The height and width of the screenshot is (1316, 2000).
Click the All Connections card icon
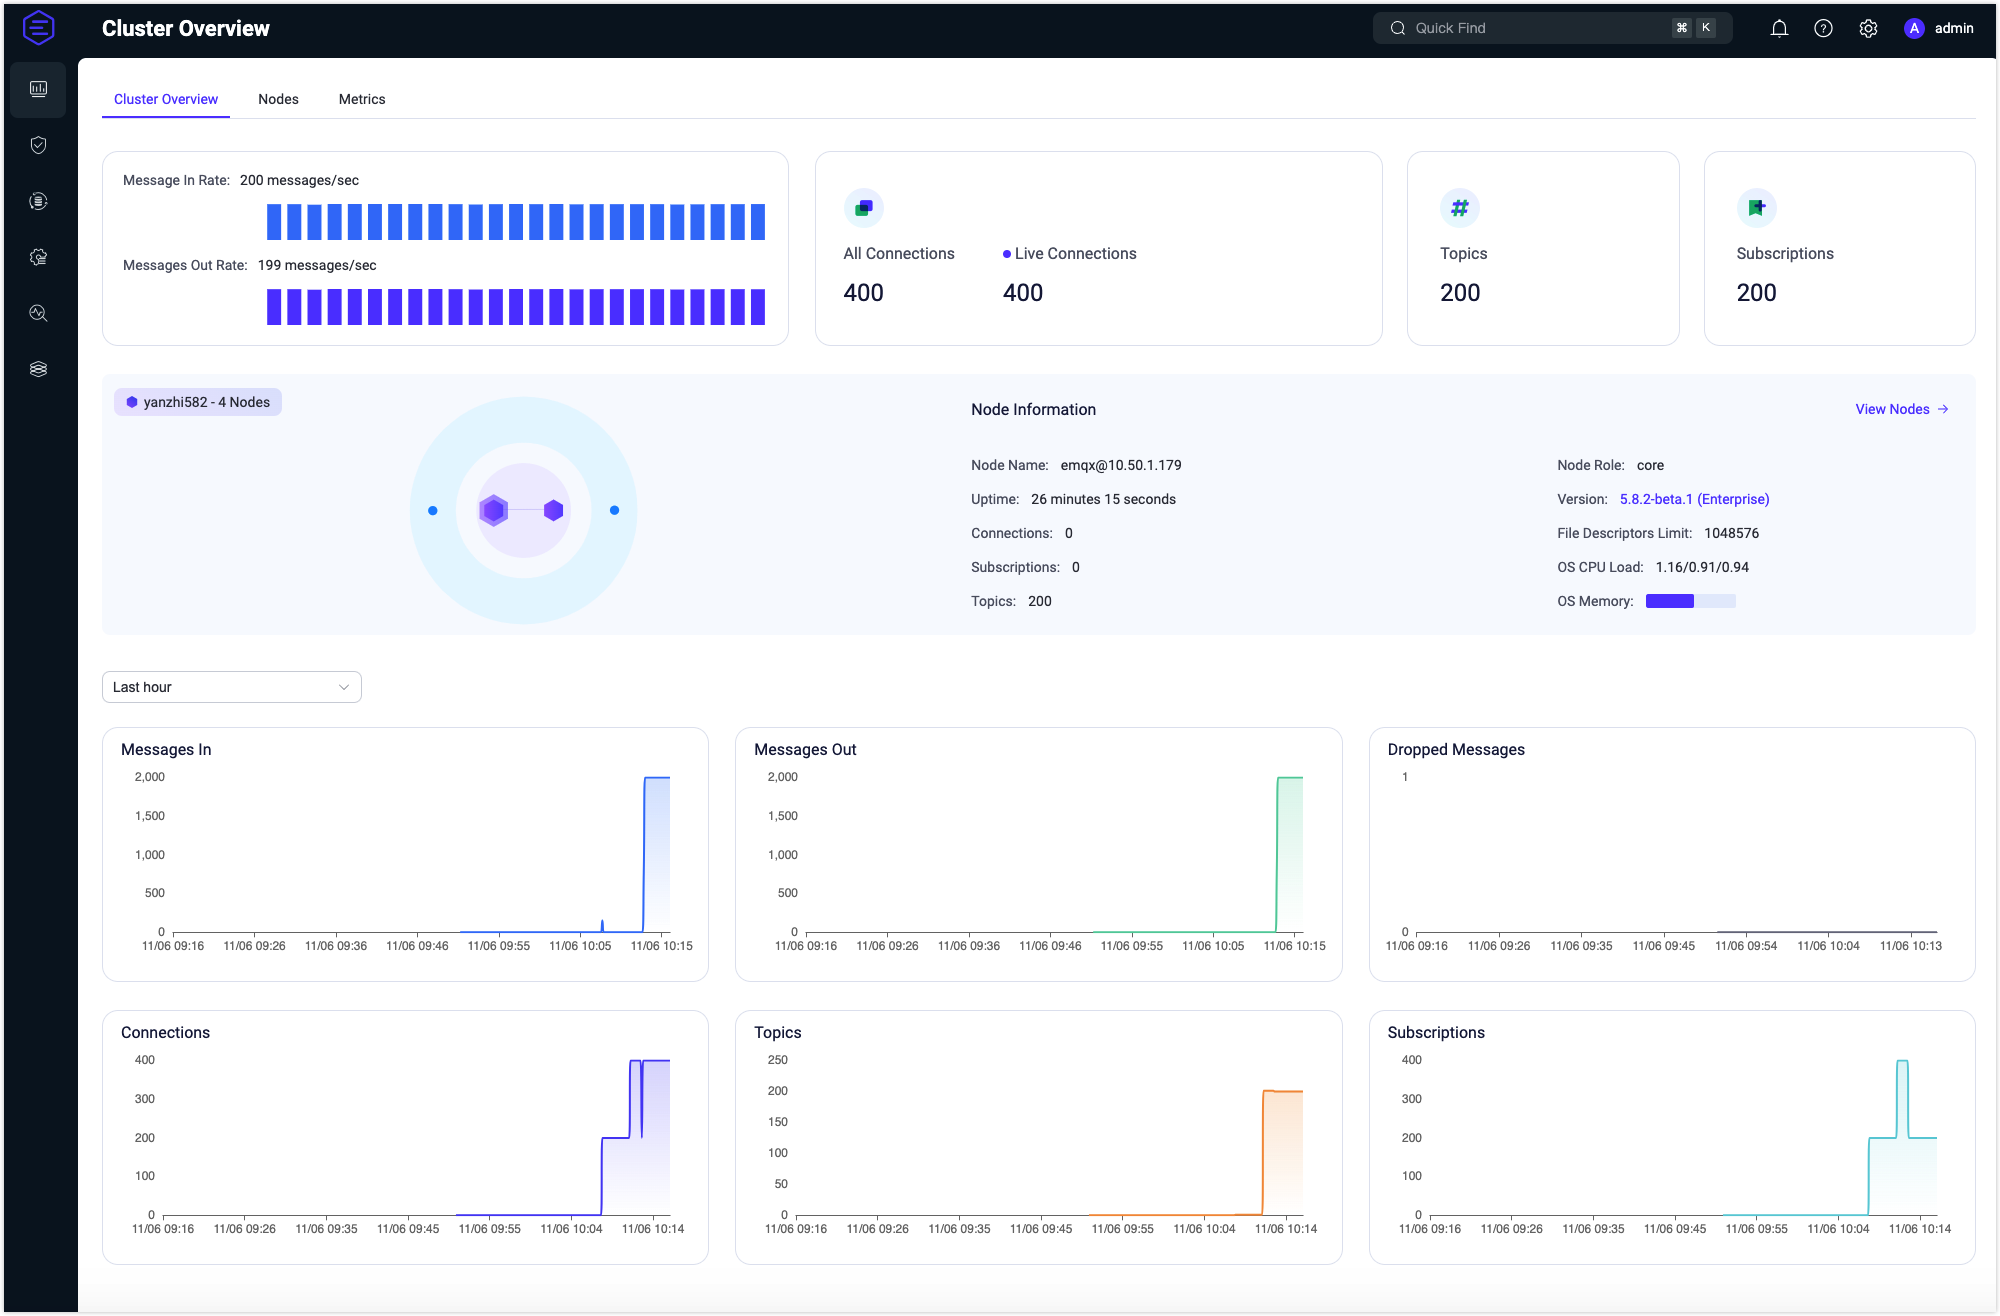[864, 208]
